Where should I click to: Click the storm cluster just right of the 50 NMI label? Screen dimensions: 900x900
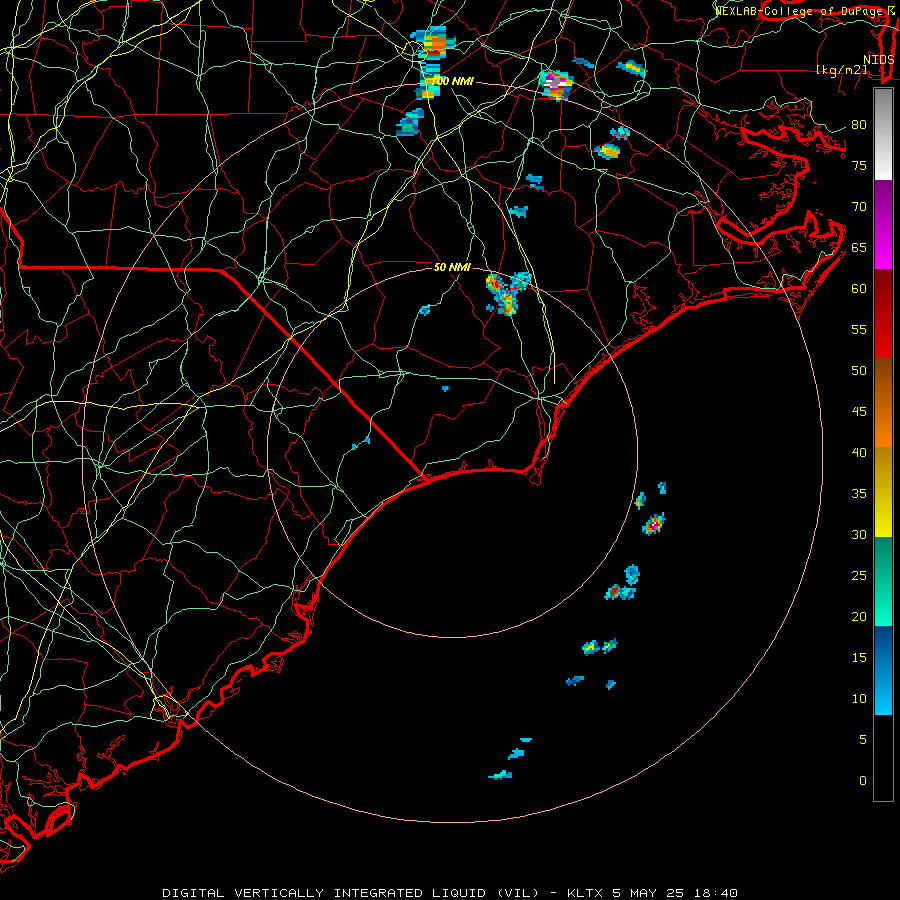click(507, 293)
